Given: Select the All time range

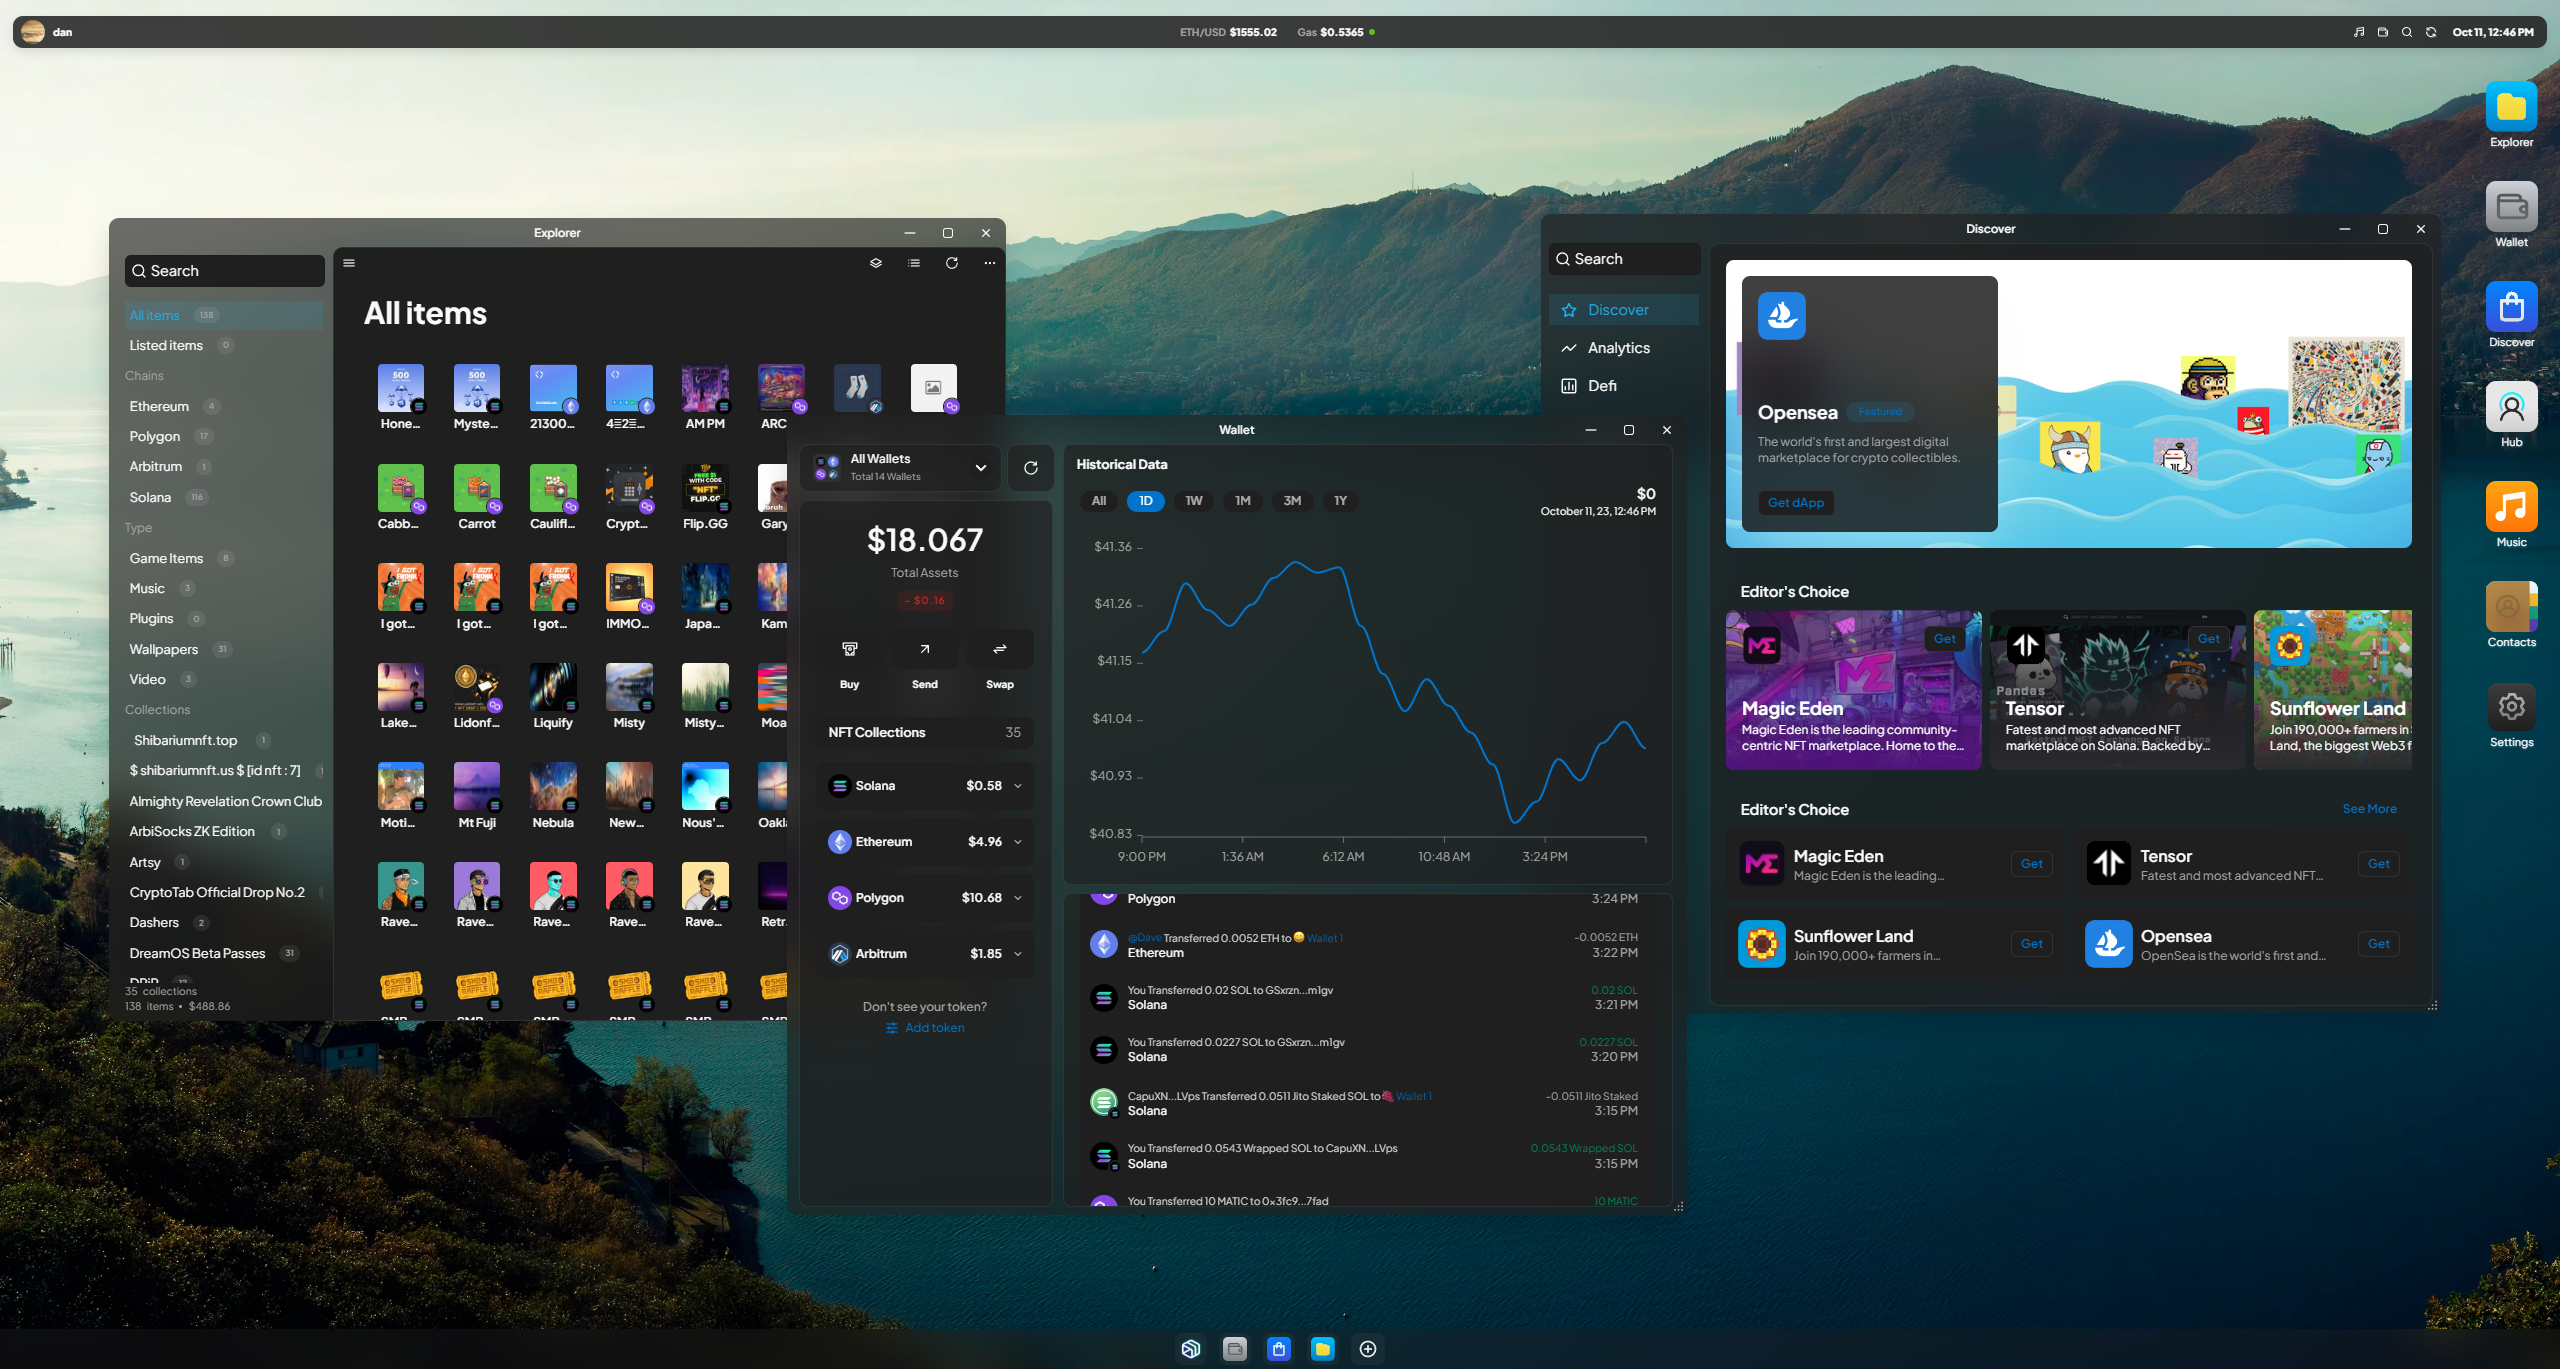Looking at the screenshot, I should pos(1098,501).
